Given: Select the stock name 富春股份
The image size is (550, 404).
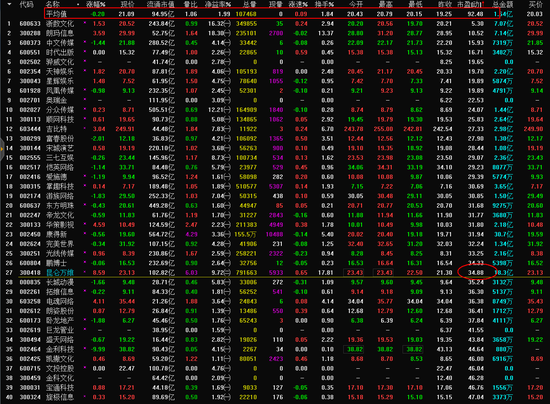Looking at the screenshot, I should click(60, 139).
